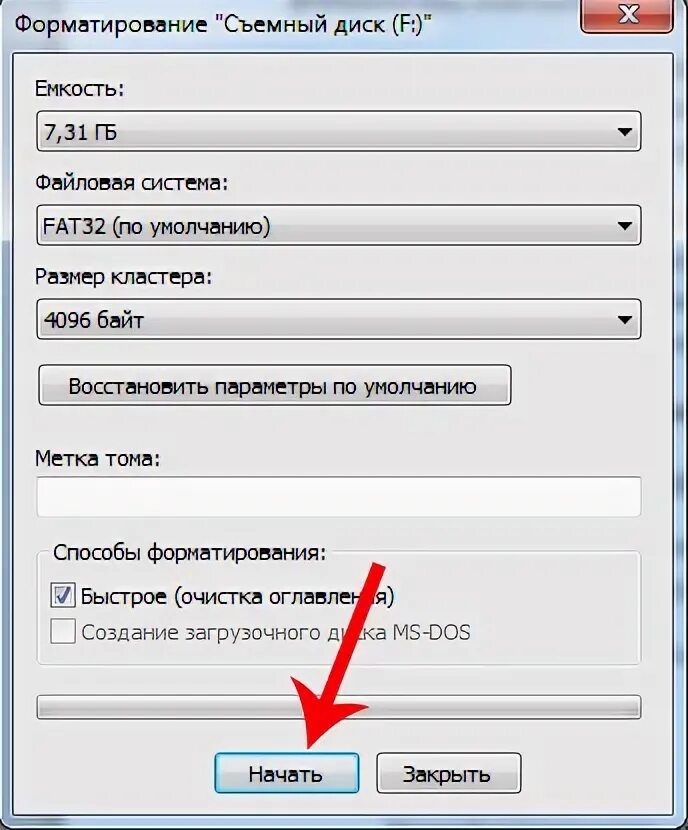
Task: Select the 7,31 ГБ capacity value text
Action: pyautogui.click(x=80, y=132)
